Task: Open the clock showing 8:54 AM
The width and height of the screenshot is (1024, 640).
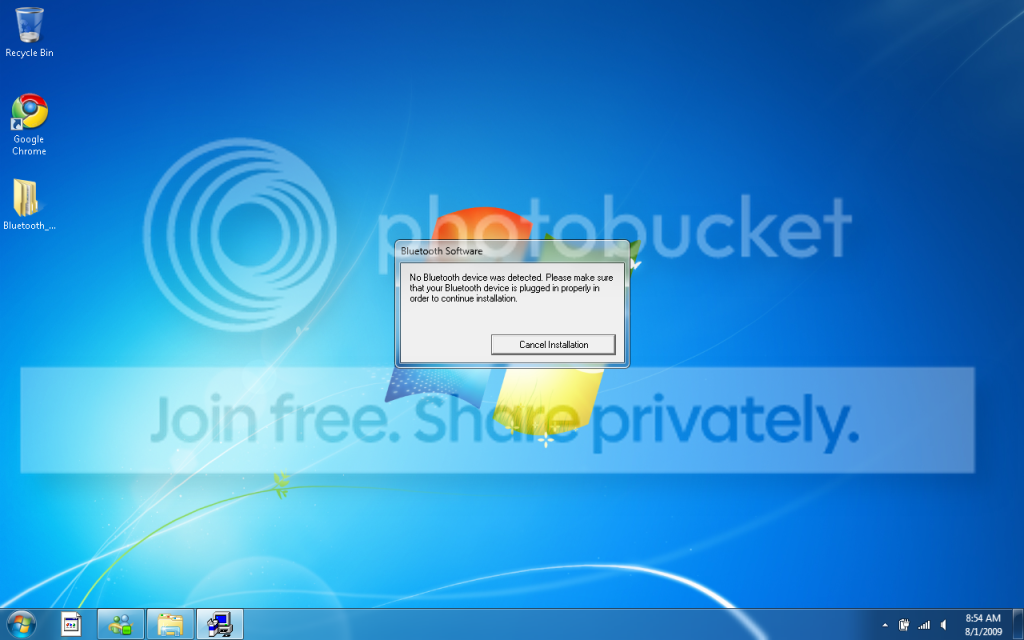Action: pos(983,624)
